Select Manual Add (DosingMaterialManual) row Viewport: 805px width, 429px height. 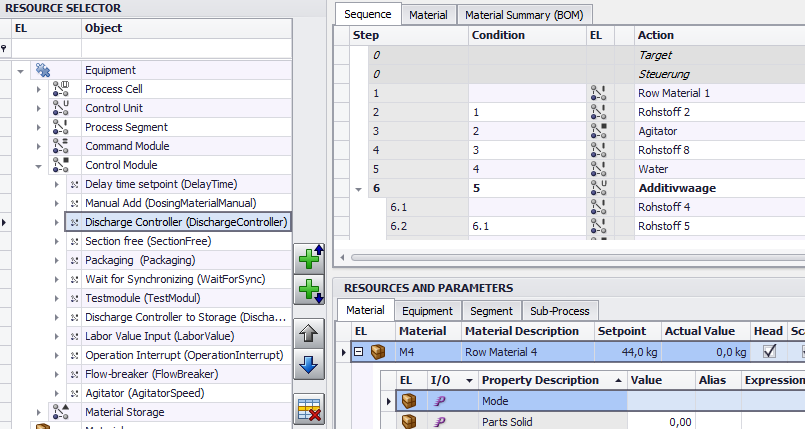point(178,203)
